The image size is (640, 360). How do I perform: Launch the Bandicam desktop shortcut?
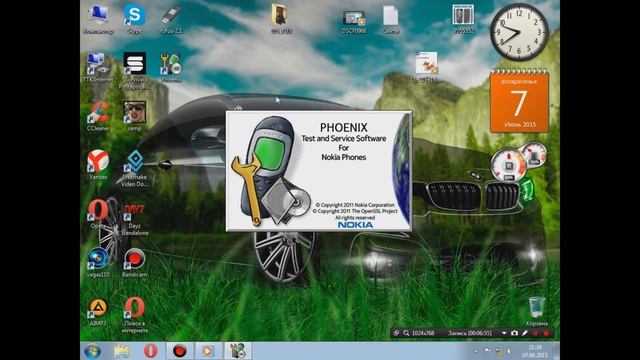(134, 262)
